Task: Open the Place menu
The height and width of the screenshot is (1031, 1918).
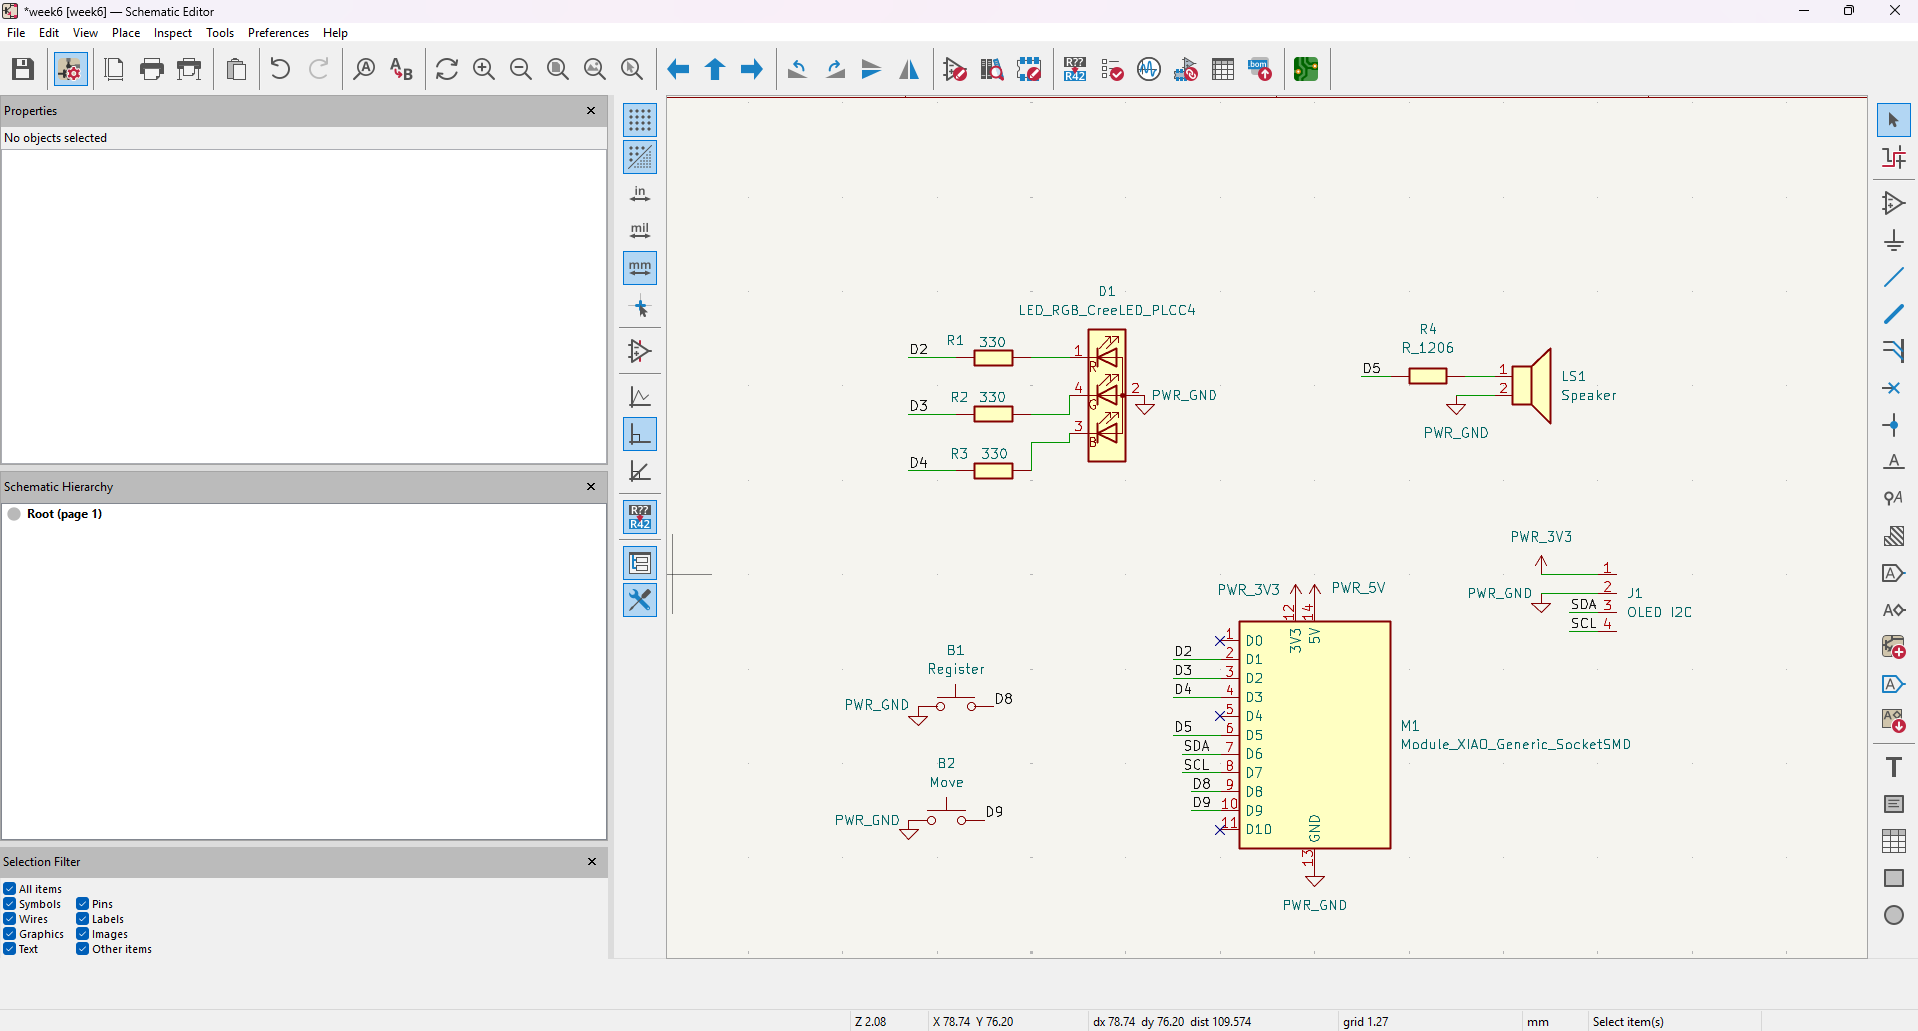Action: click(x=126, y=33)
